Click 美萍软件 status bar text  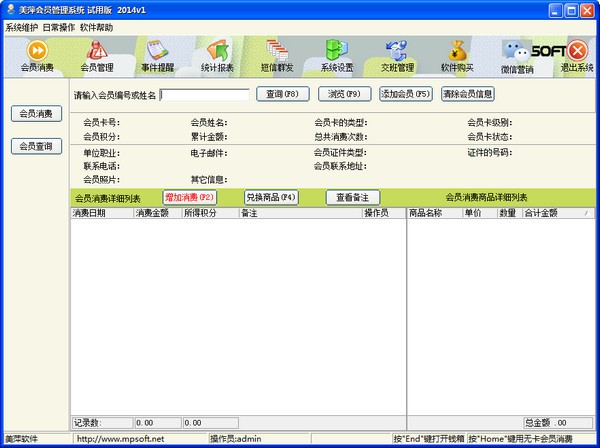click(x=21, y=439)
